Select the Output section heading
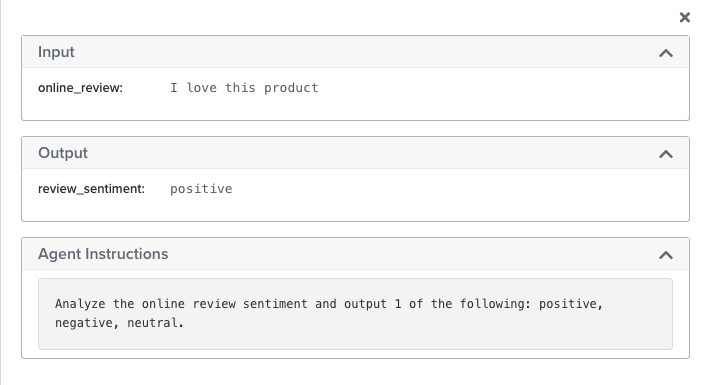704x385 pixels. pyautogui.click(x=63, y=153)
